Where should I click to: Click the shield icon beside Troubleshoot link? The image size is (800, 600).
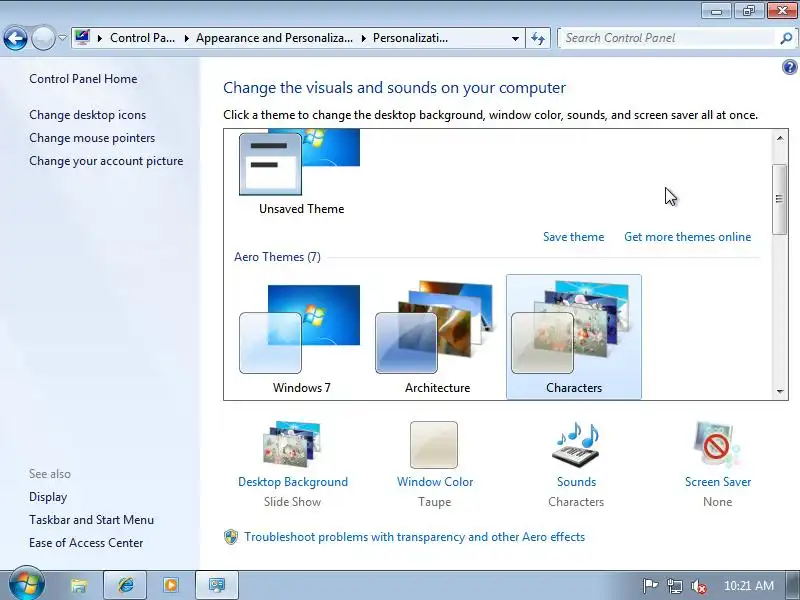pos(231,537)
